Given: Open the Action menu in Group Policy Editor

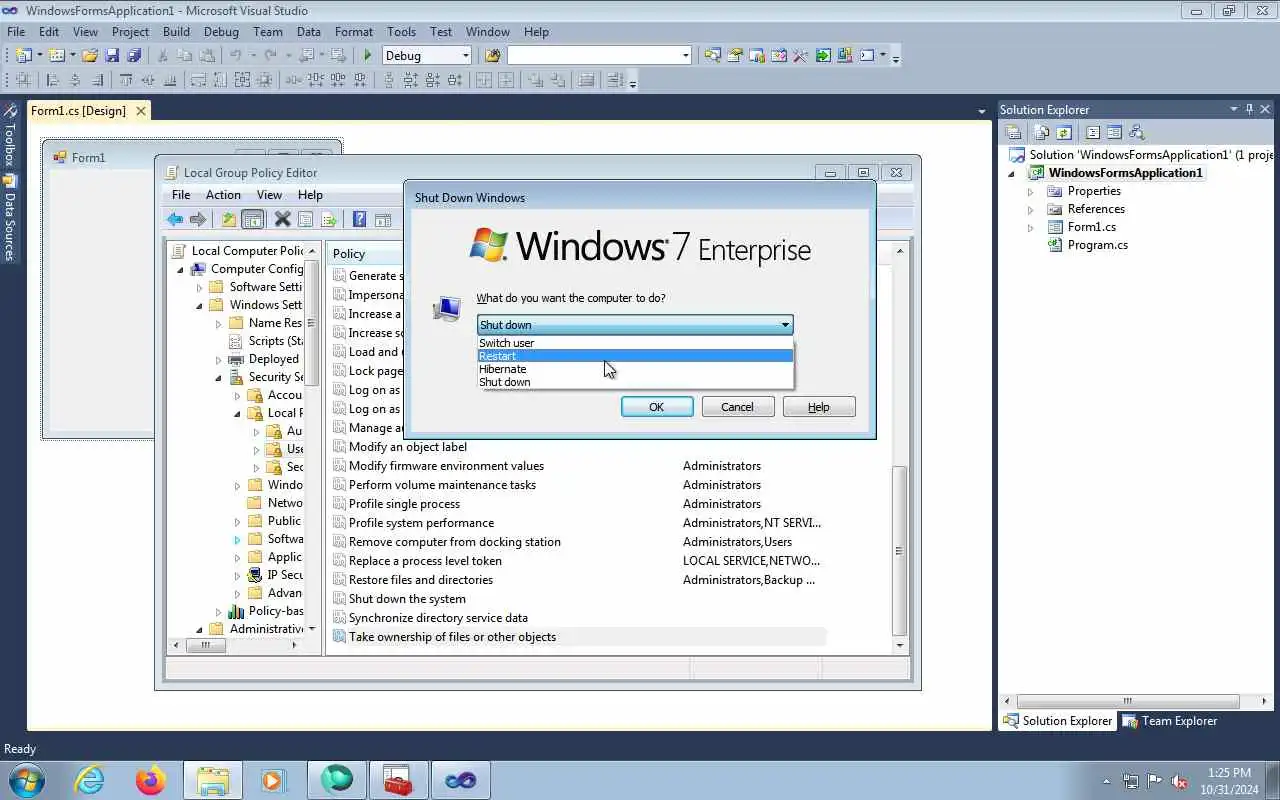Looking at the screenshot, I should click(223, 195).
